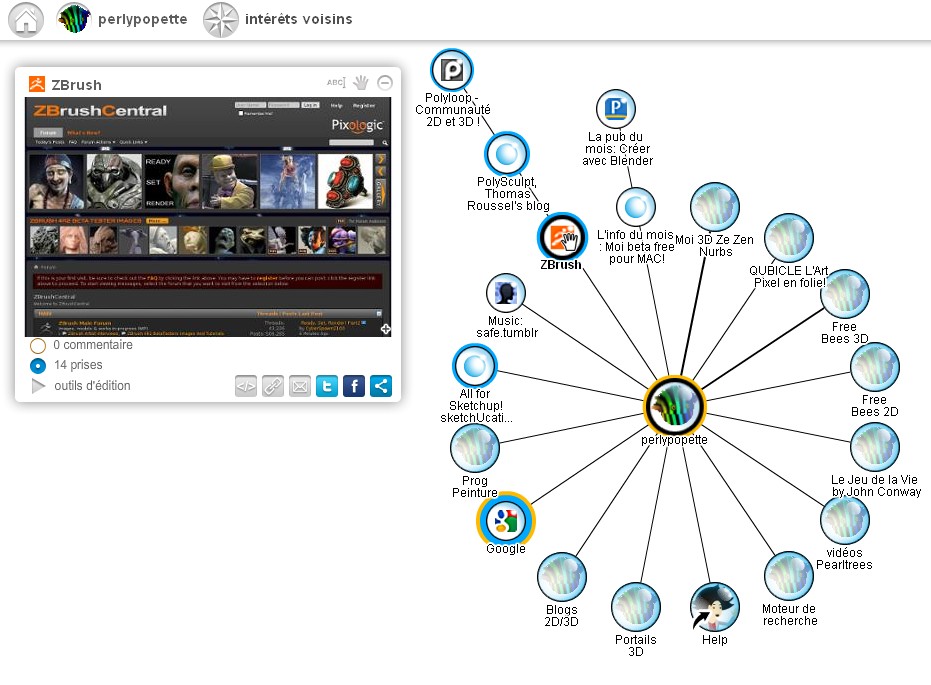Open the Prog Peinture pearltree

point(474,448)
